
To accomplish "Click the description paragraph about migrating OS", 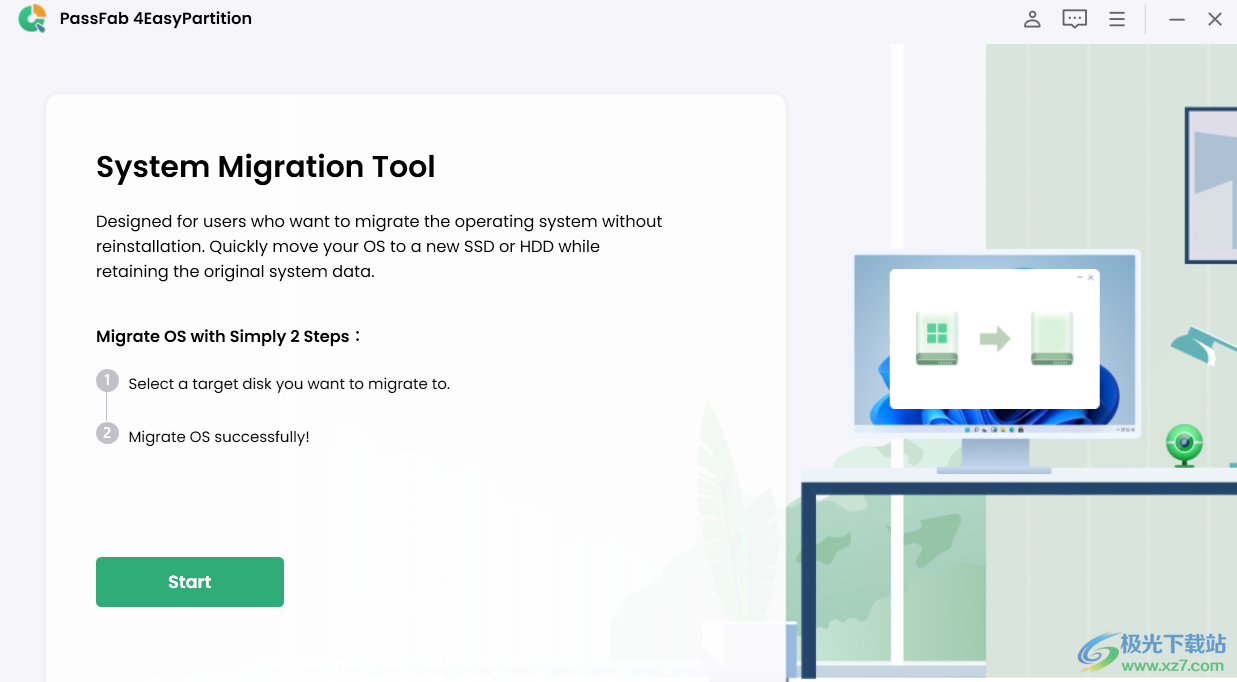I will click(x=379, y=246).
